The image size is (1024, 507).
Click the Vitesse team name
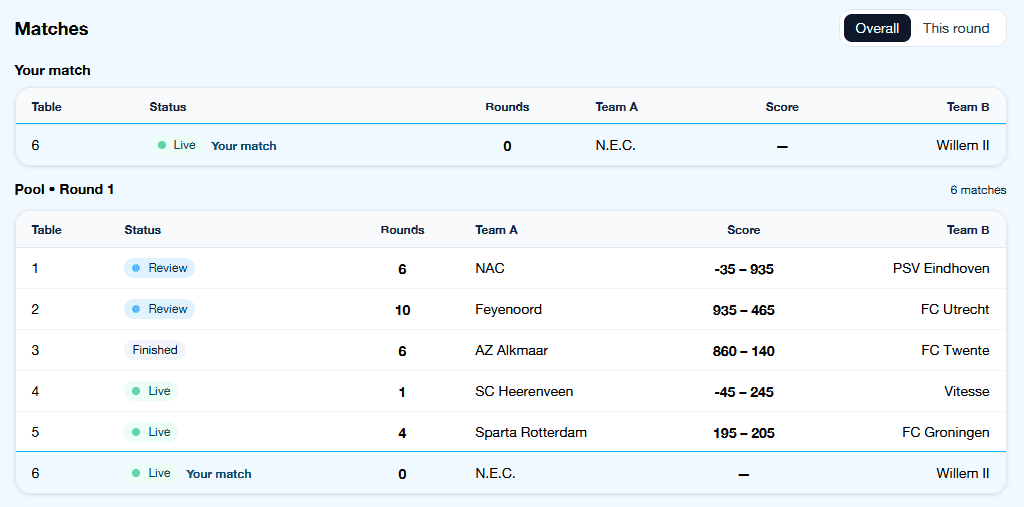(x=966, y=391)
